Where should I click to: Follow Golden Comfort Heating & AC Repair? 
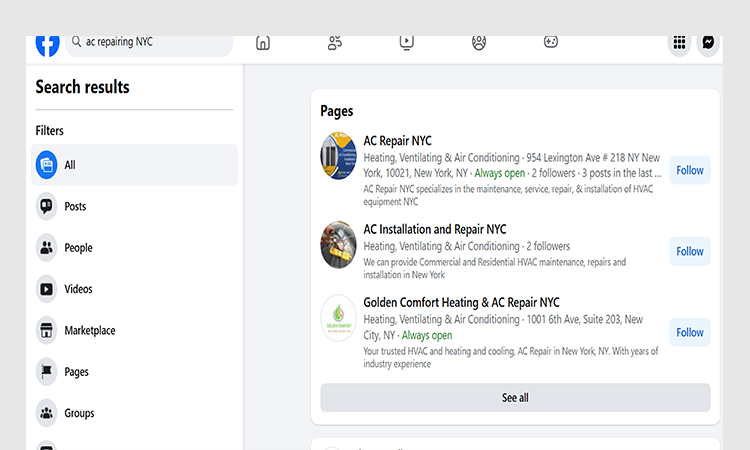point(690,332)
